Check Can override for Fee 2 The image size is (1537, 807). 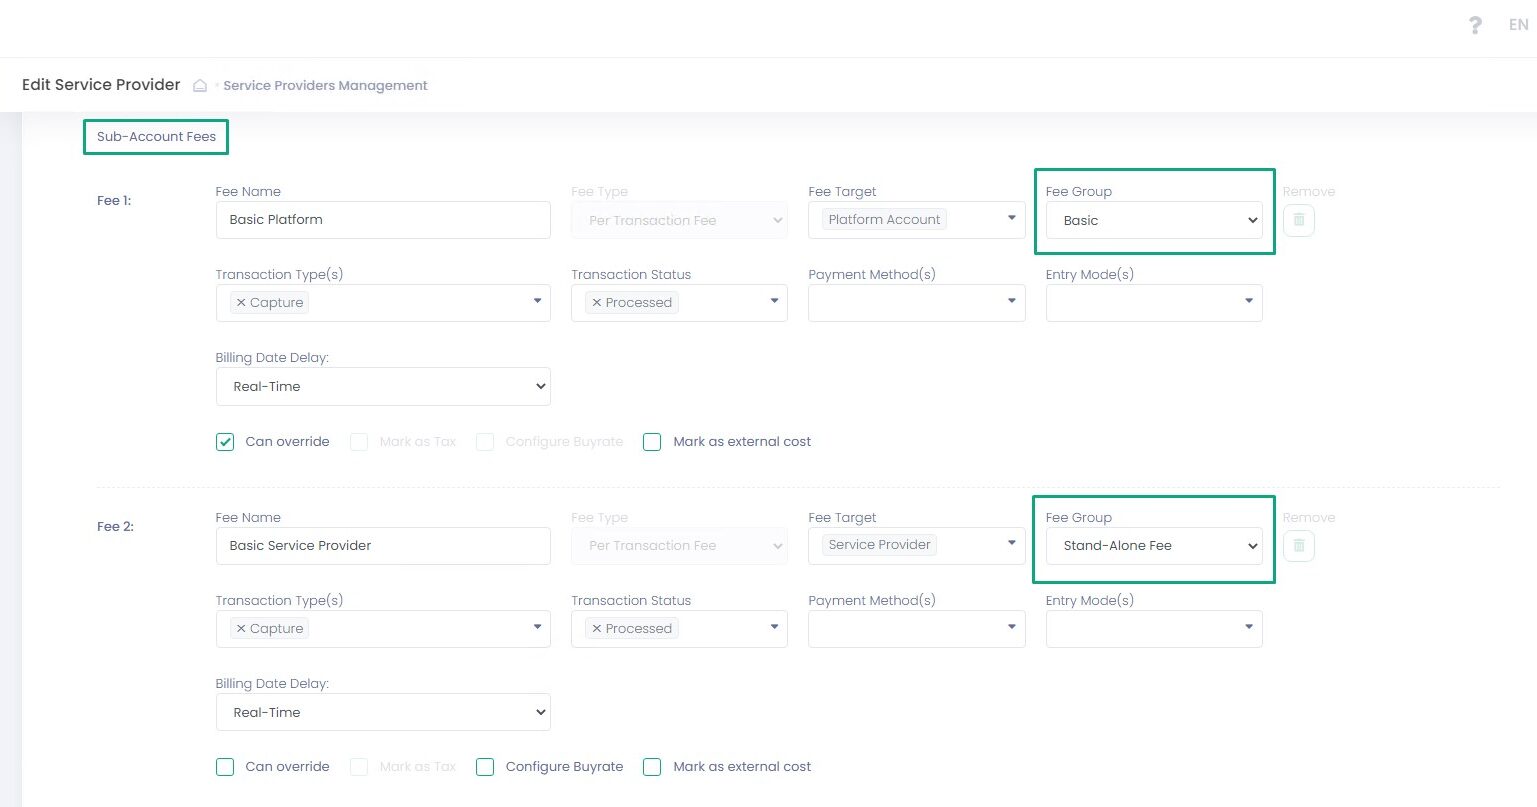coord(225,767)
